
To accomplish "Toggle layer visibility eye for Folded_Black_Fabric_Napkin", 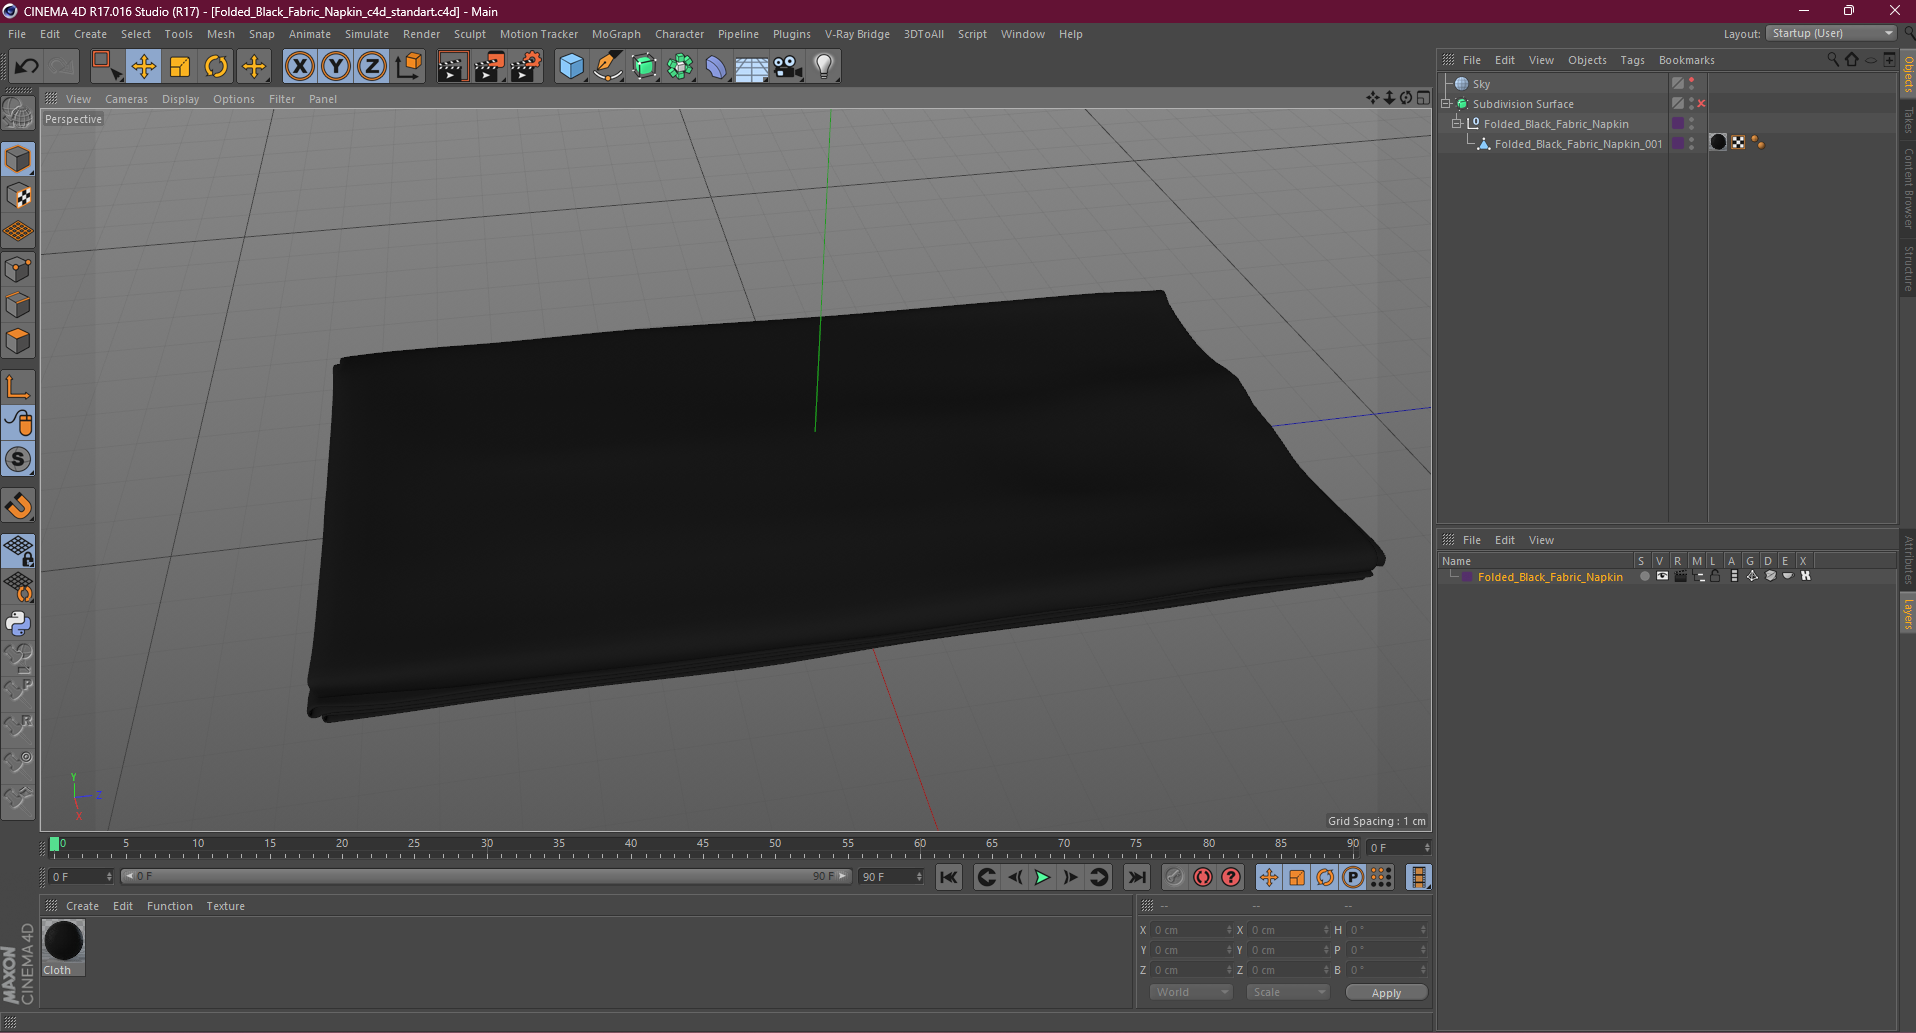I will coord(1662,576).
